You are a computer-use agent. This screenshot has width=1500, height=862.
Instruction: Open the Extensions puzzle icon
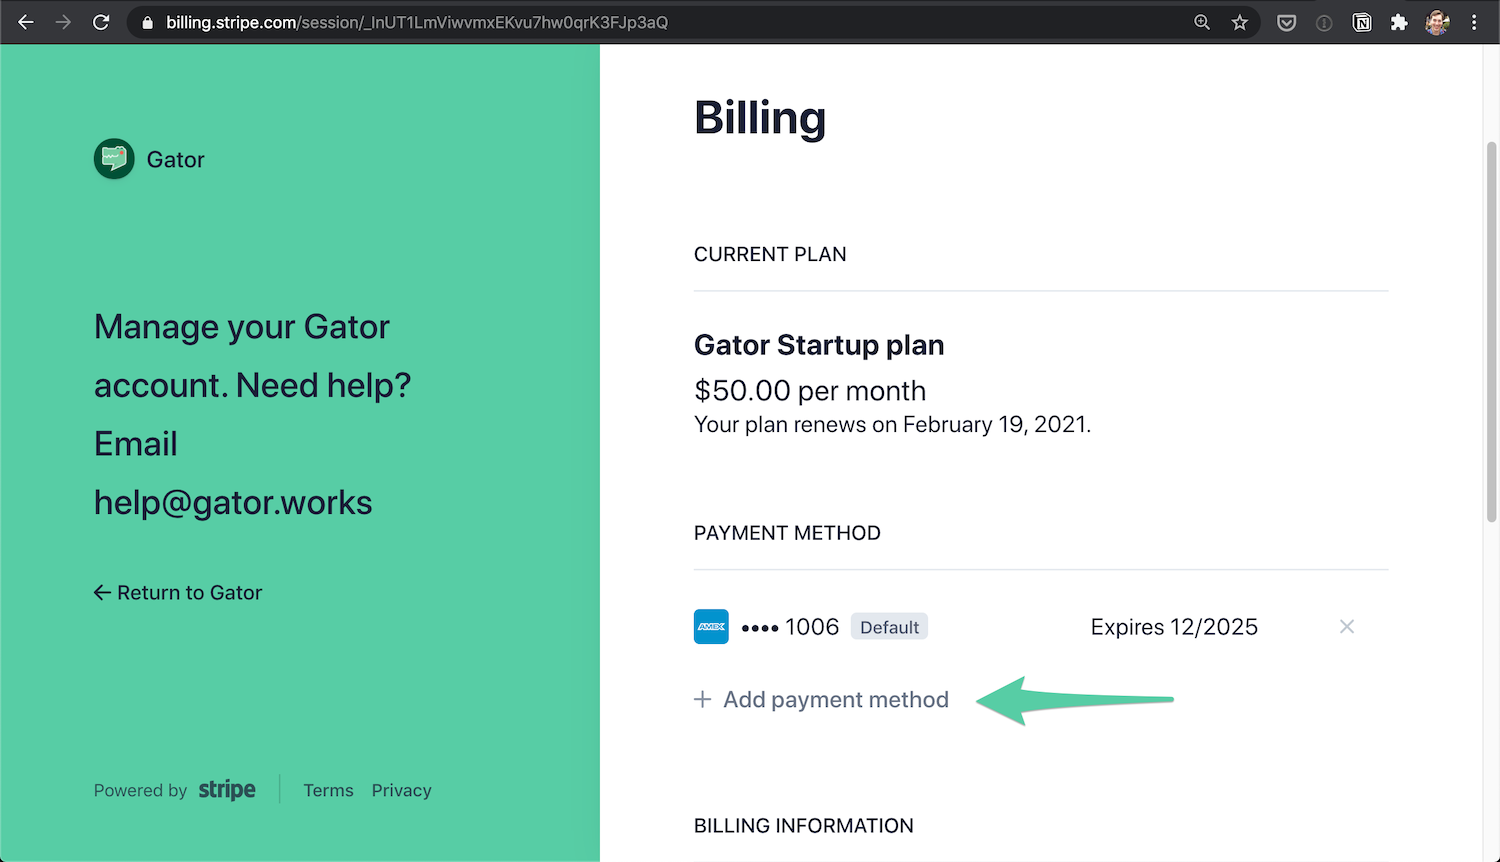tap(1399, 22)
